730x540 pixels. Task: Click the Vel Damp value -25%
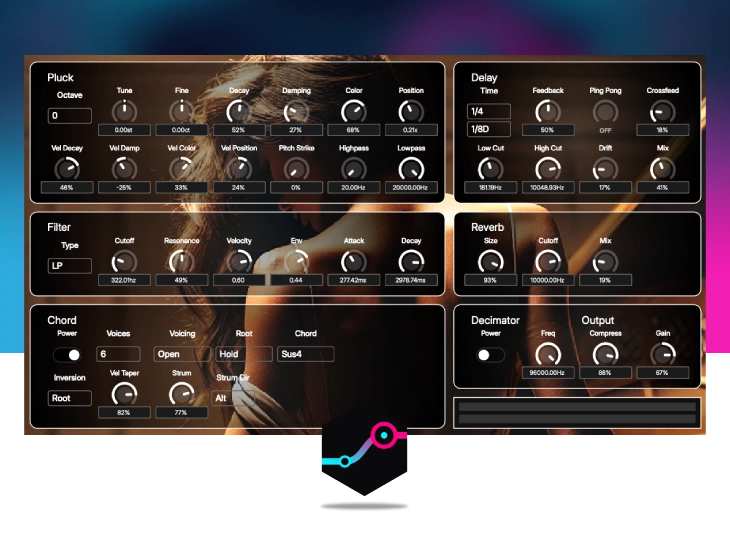point(124,188)
